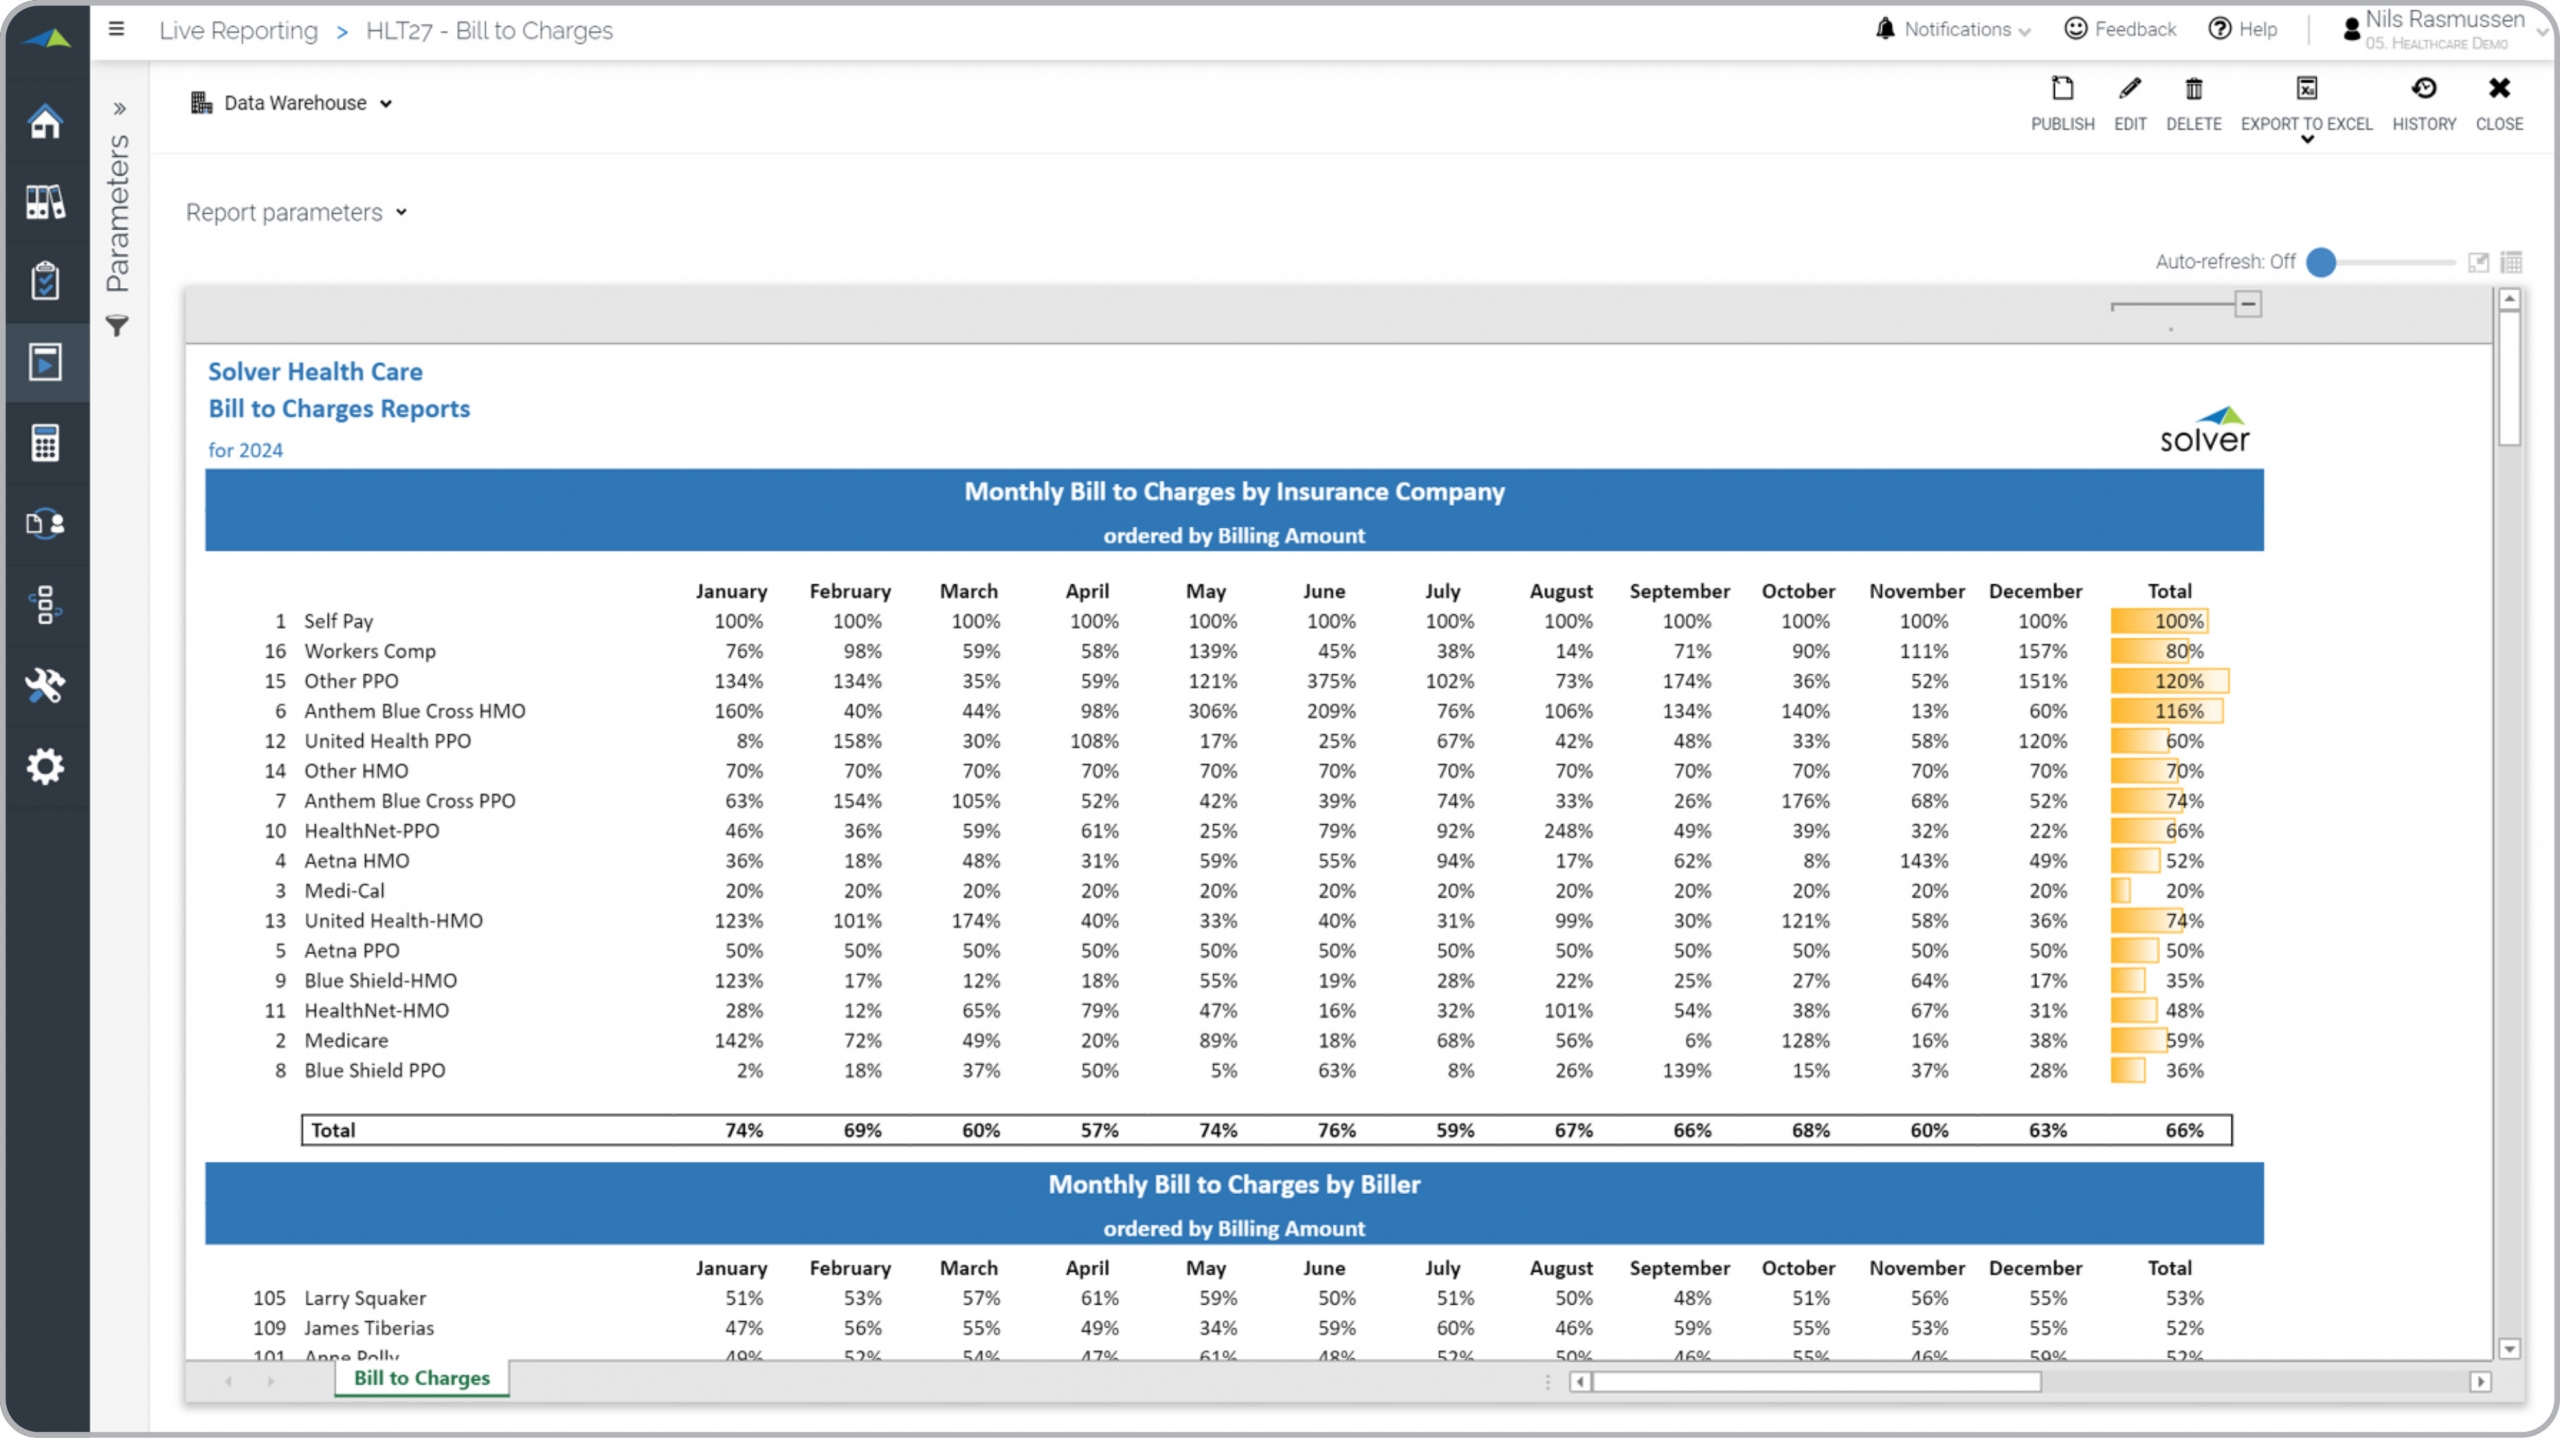Click the vertical scrollbar thumb
The width and height of the screenshot is (2560, 1438).
coord(2509,378)
